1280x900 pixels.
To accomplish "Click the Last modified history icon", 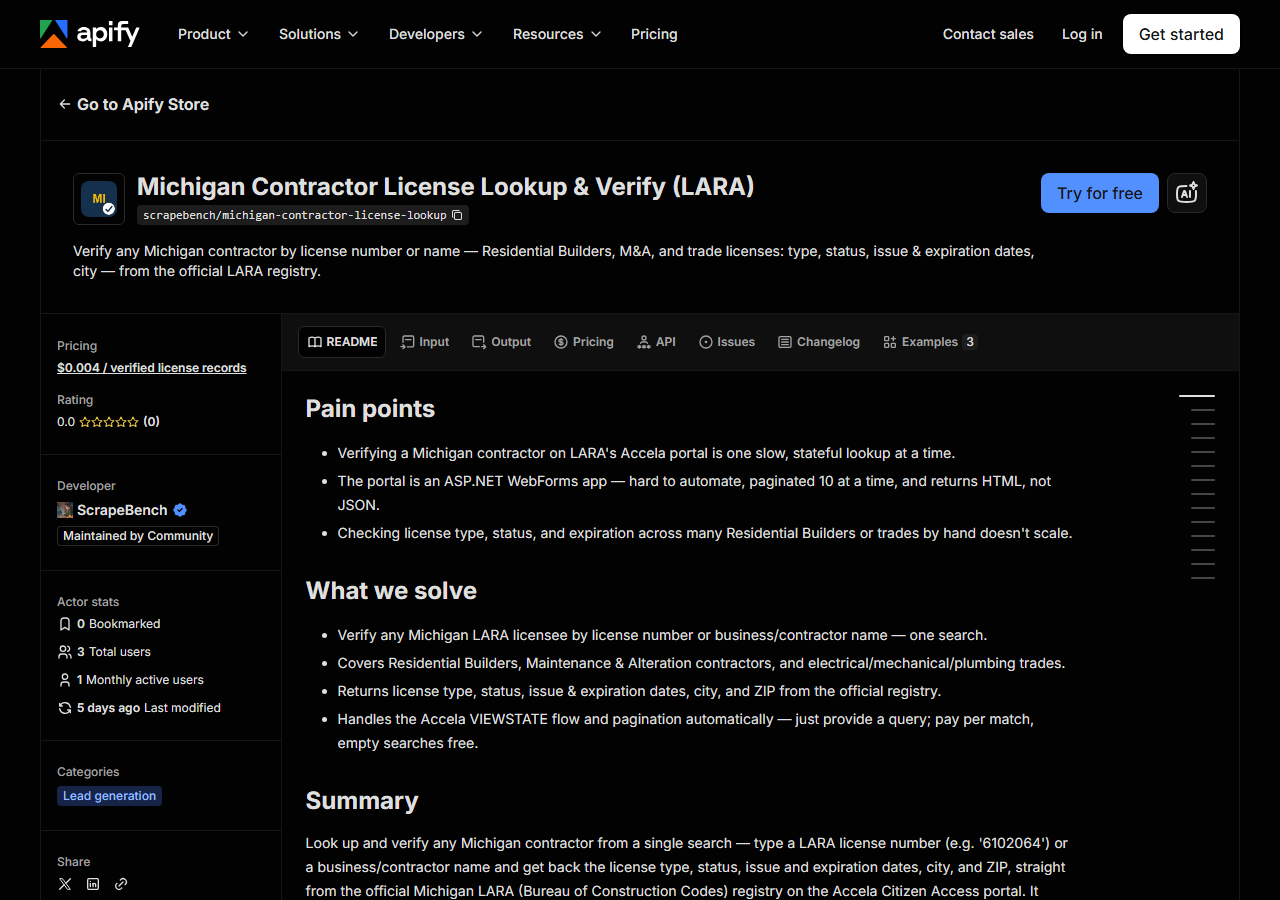I will [65, 708].
